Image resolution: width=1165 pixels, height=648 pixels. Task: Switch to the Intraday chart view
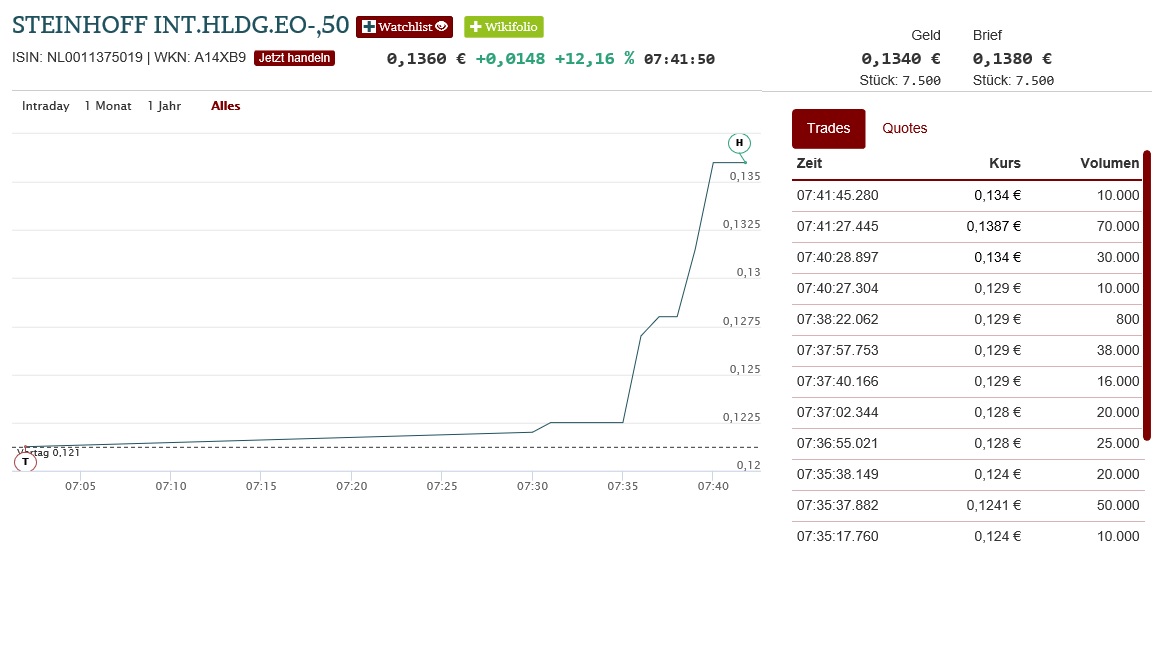pyautogui.click(x=45, y=105)
